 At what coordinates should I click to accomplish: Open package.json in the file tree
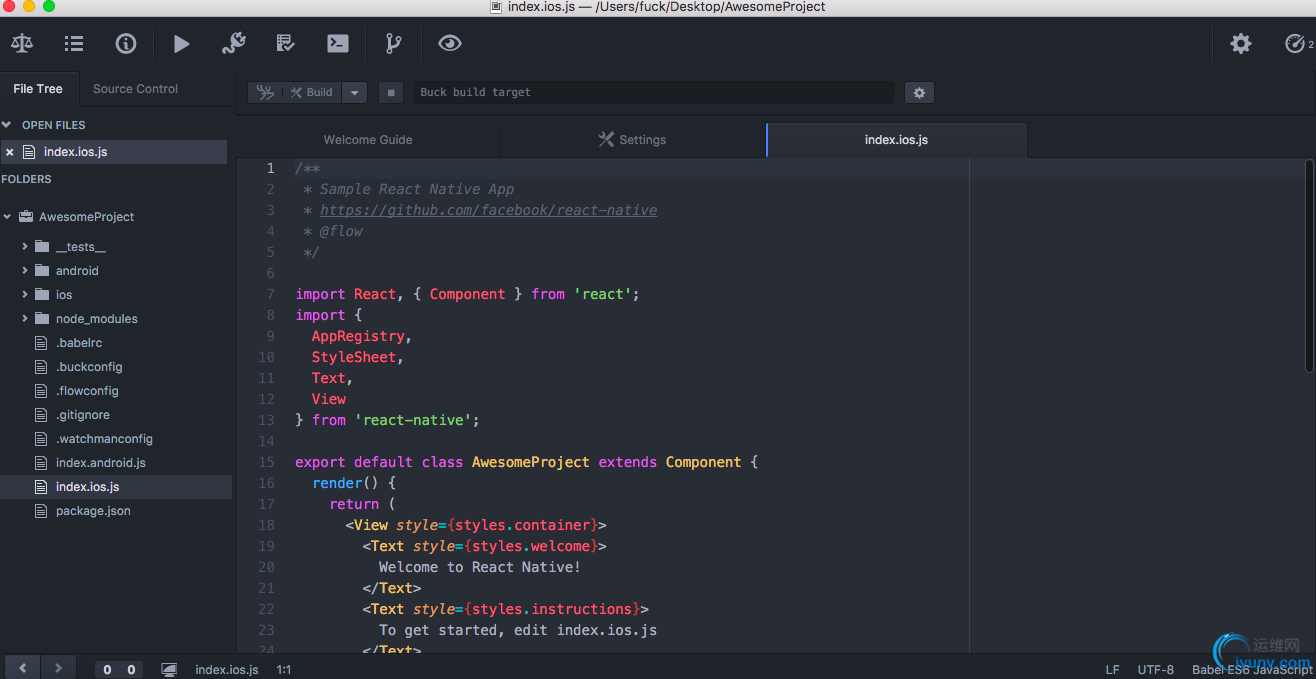[x=93, y=511]
